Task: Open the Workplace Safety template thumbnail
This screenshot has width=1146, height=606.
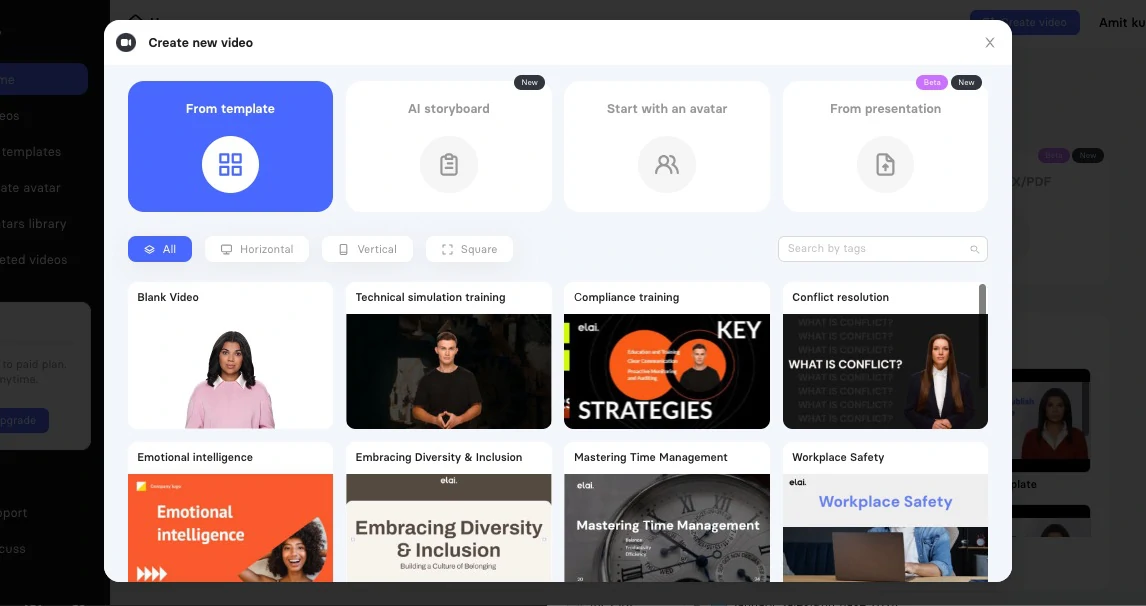Action: [x=885, y=528]
